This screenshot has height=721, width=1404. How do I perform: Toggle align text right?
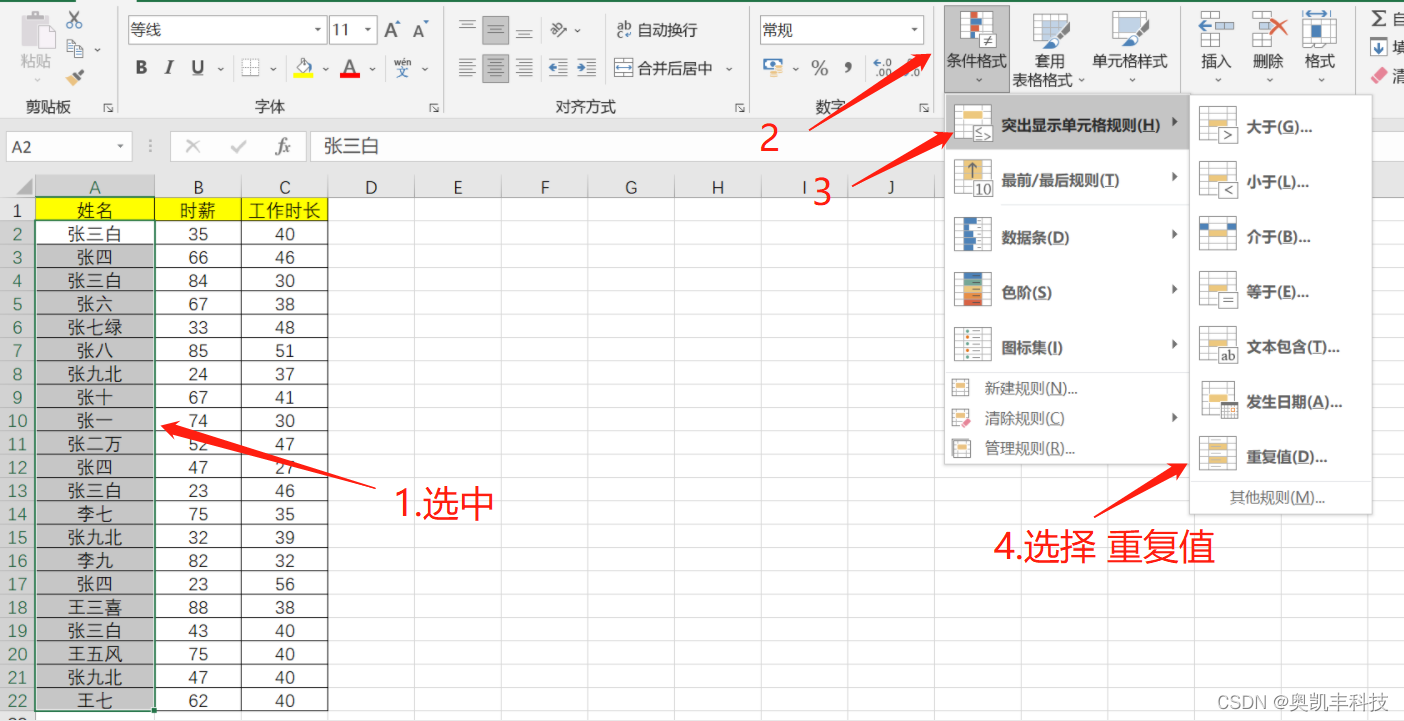tap(524, 68)
